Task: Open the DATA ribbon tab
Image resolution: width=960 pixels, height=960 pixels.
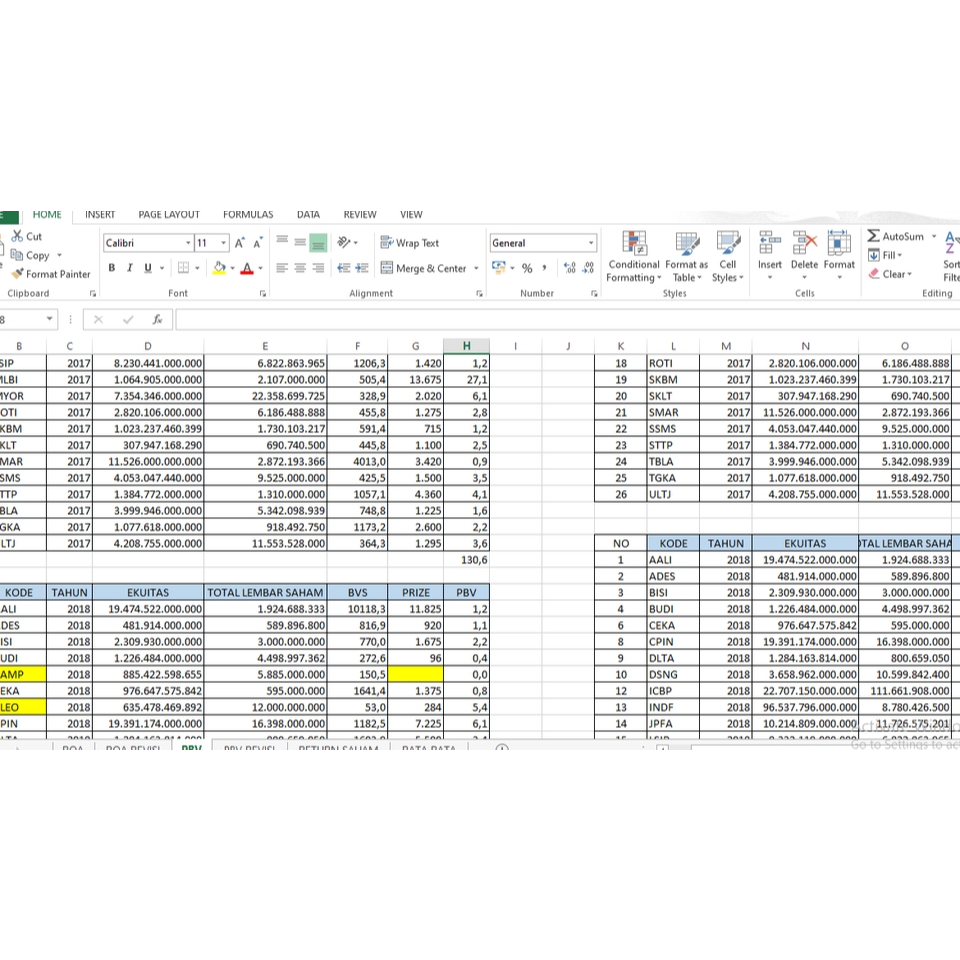Action: click(309, 214)
